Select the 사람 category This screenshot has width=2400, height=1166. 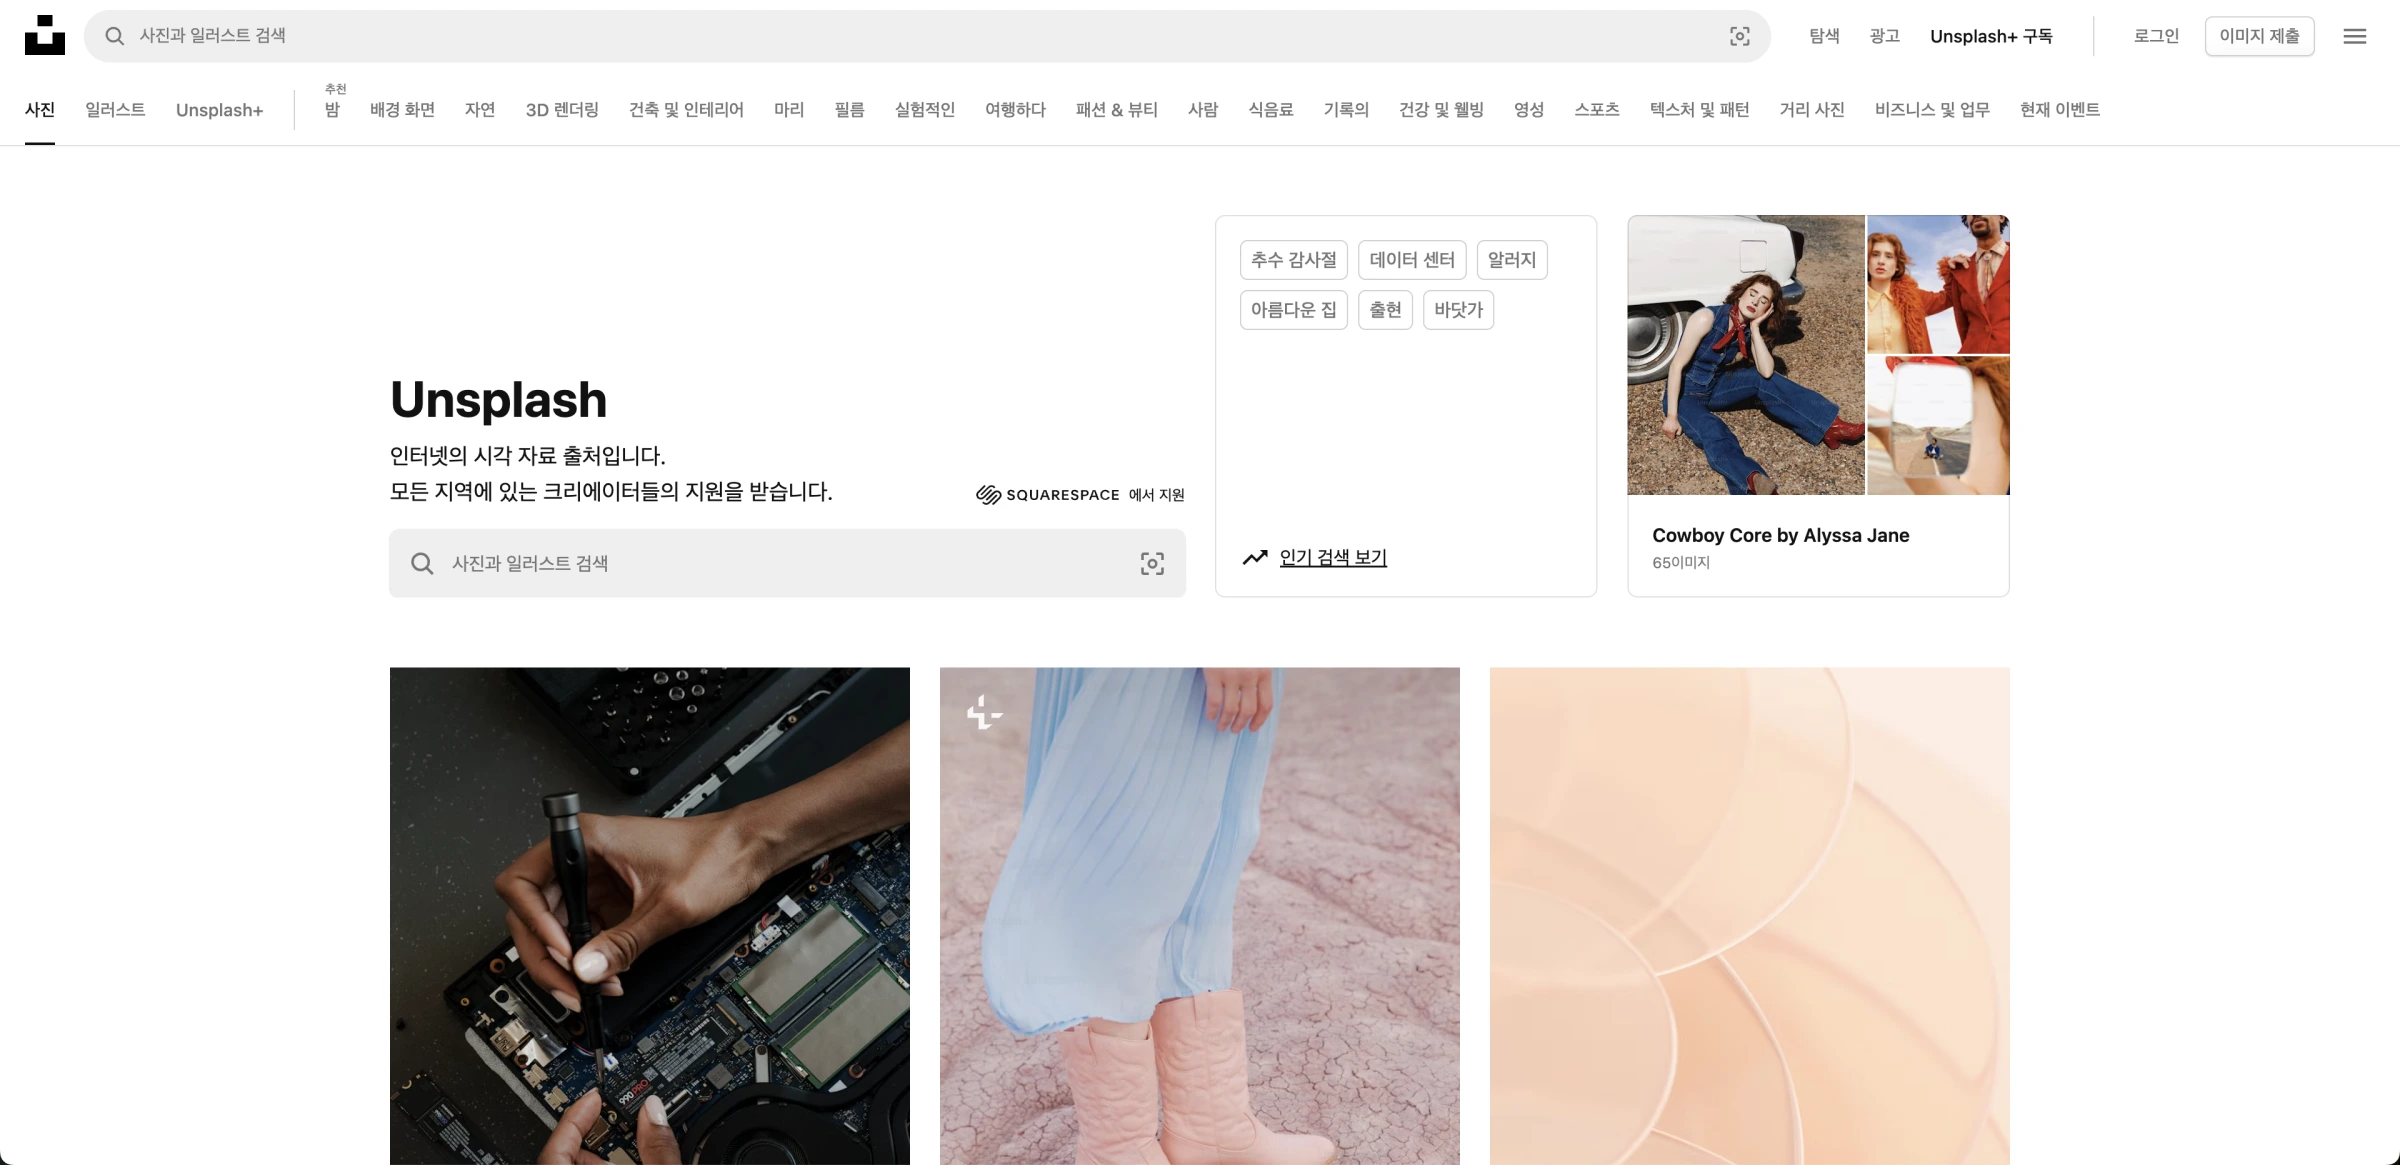(x=1203, y=110)
